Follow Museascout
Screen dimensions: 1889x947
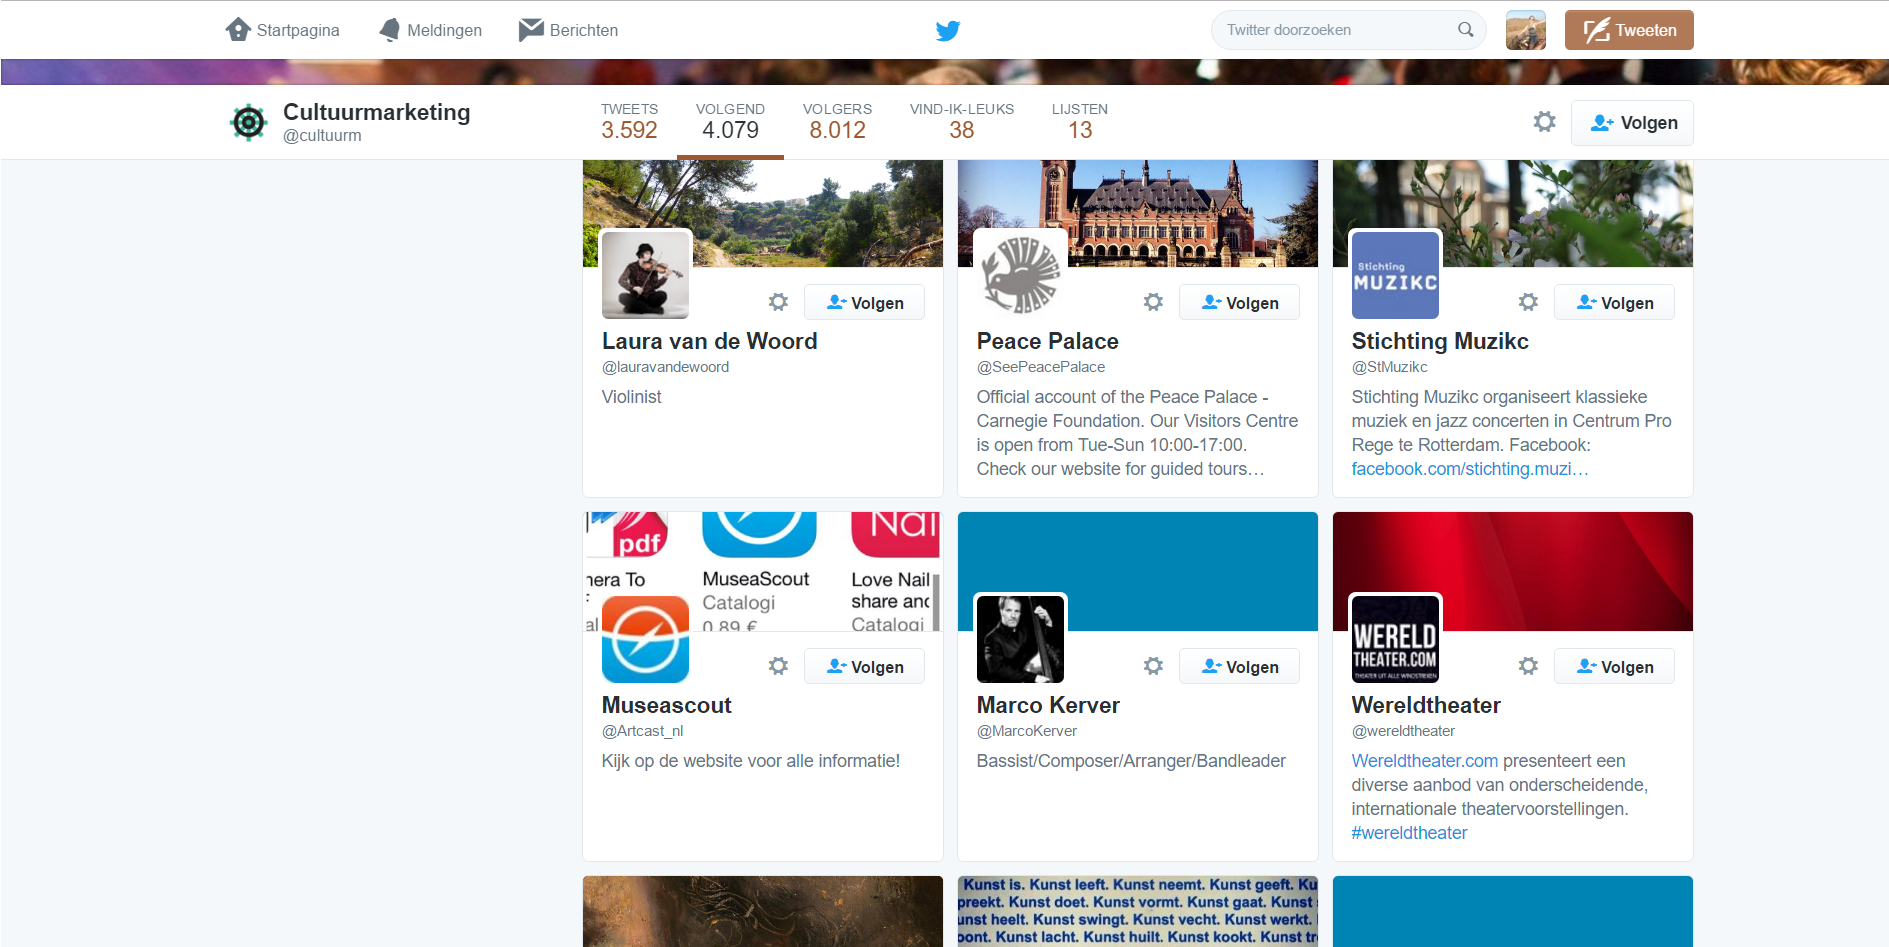(864, 666)
